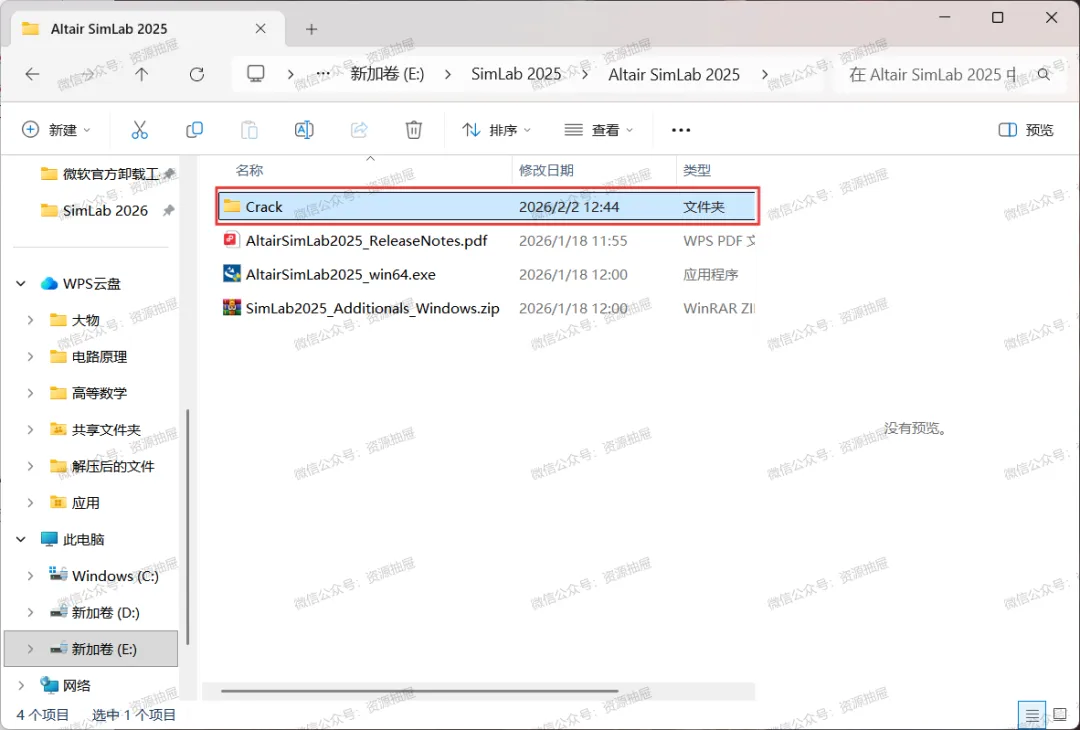Expand the 共享文件夹 folder node
Image resolution: width=1080 pixels, height=730 pixels.
pos(30,430)
